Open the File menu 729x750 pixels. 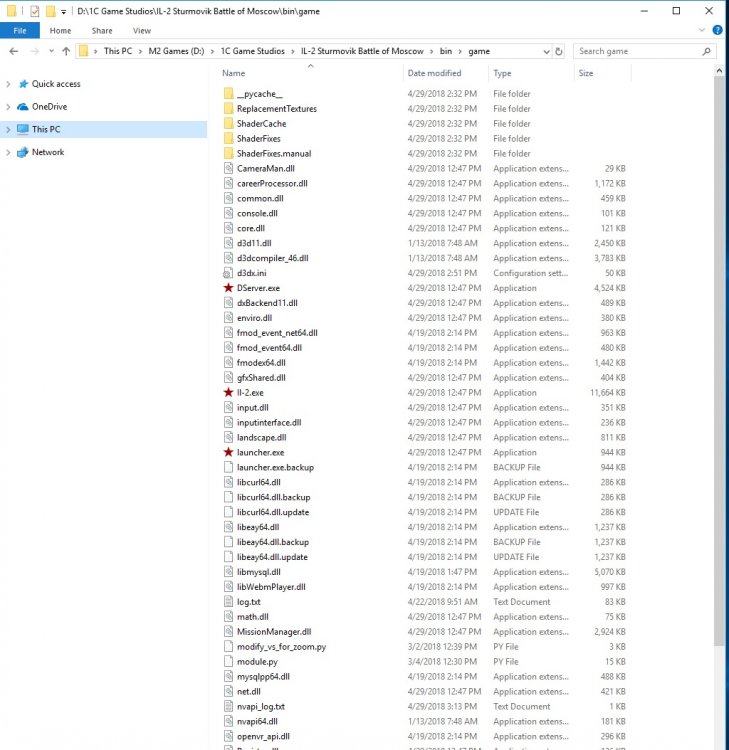(20, 31)
